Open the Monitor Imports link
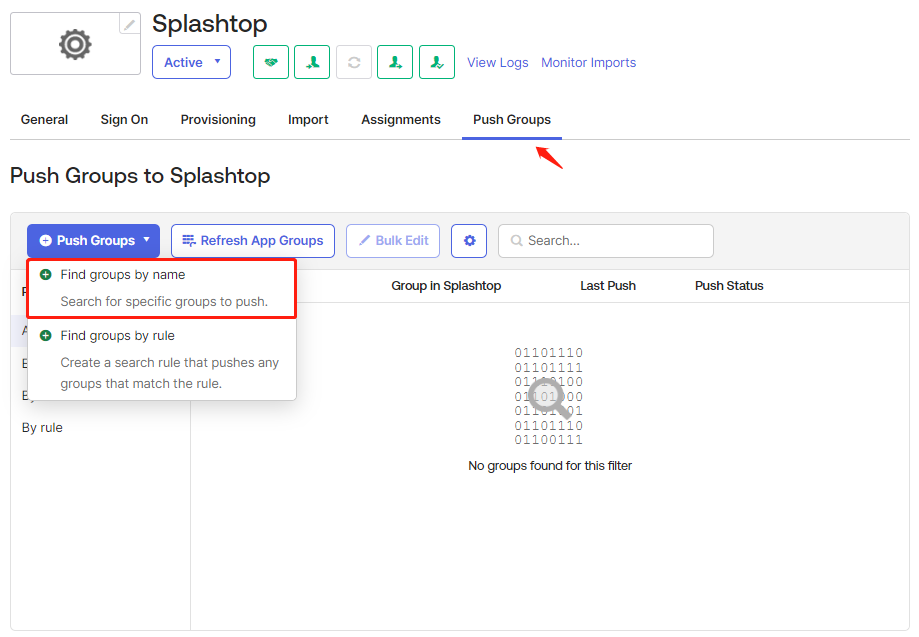 [588, 63]
